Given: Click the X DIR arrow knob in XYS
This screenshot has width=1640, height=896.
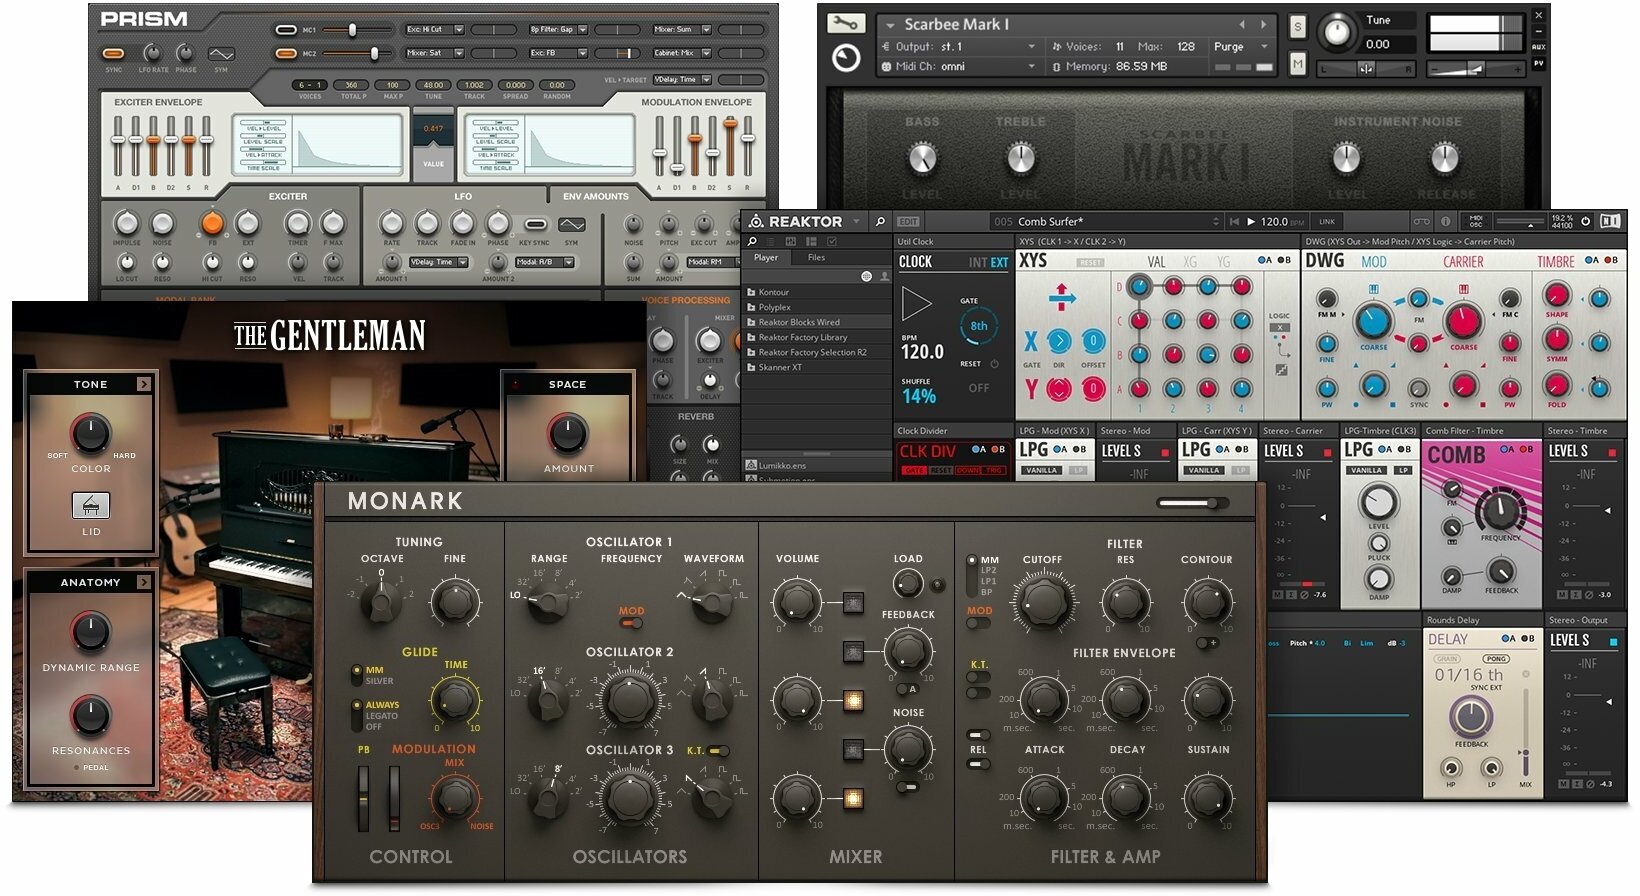Looking at the screenshot, I should (x=1059, y=342).
